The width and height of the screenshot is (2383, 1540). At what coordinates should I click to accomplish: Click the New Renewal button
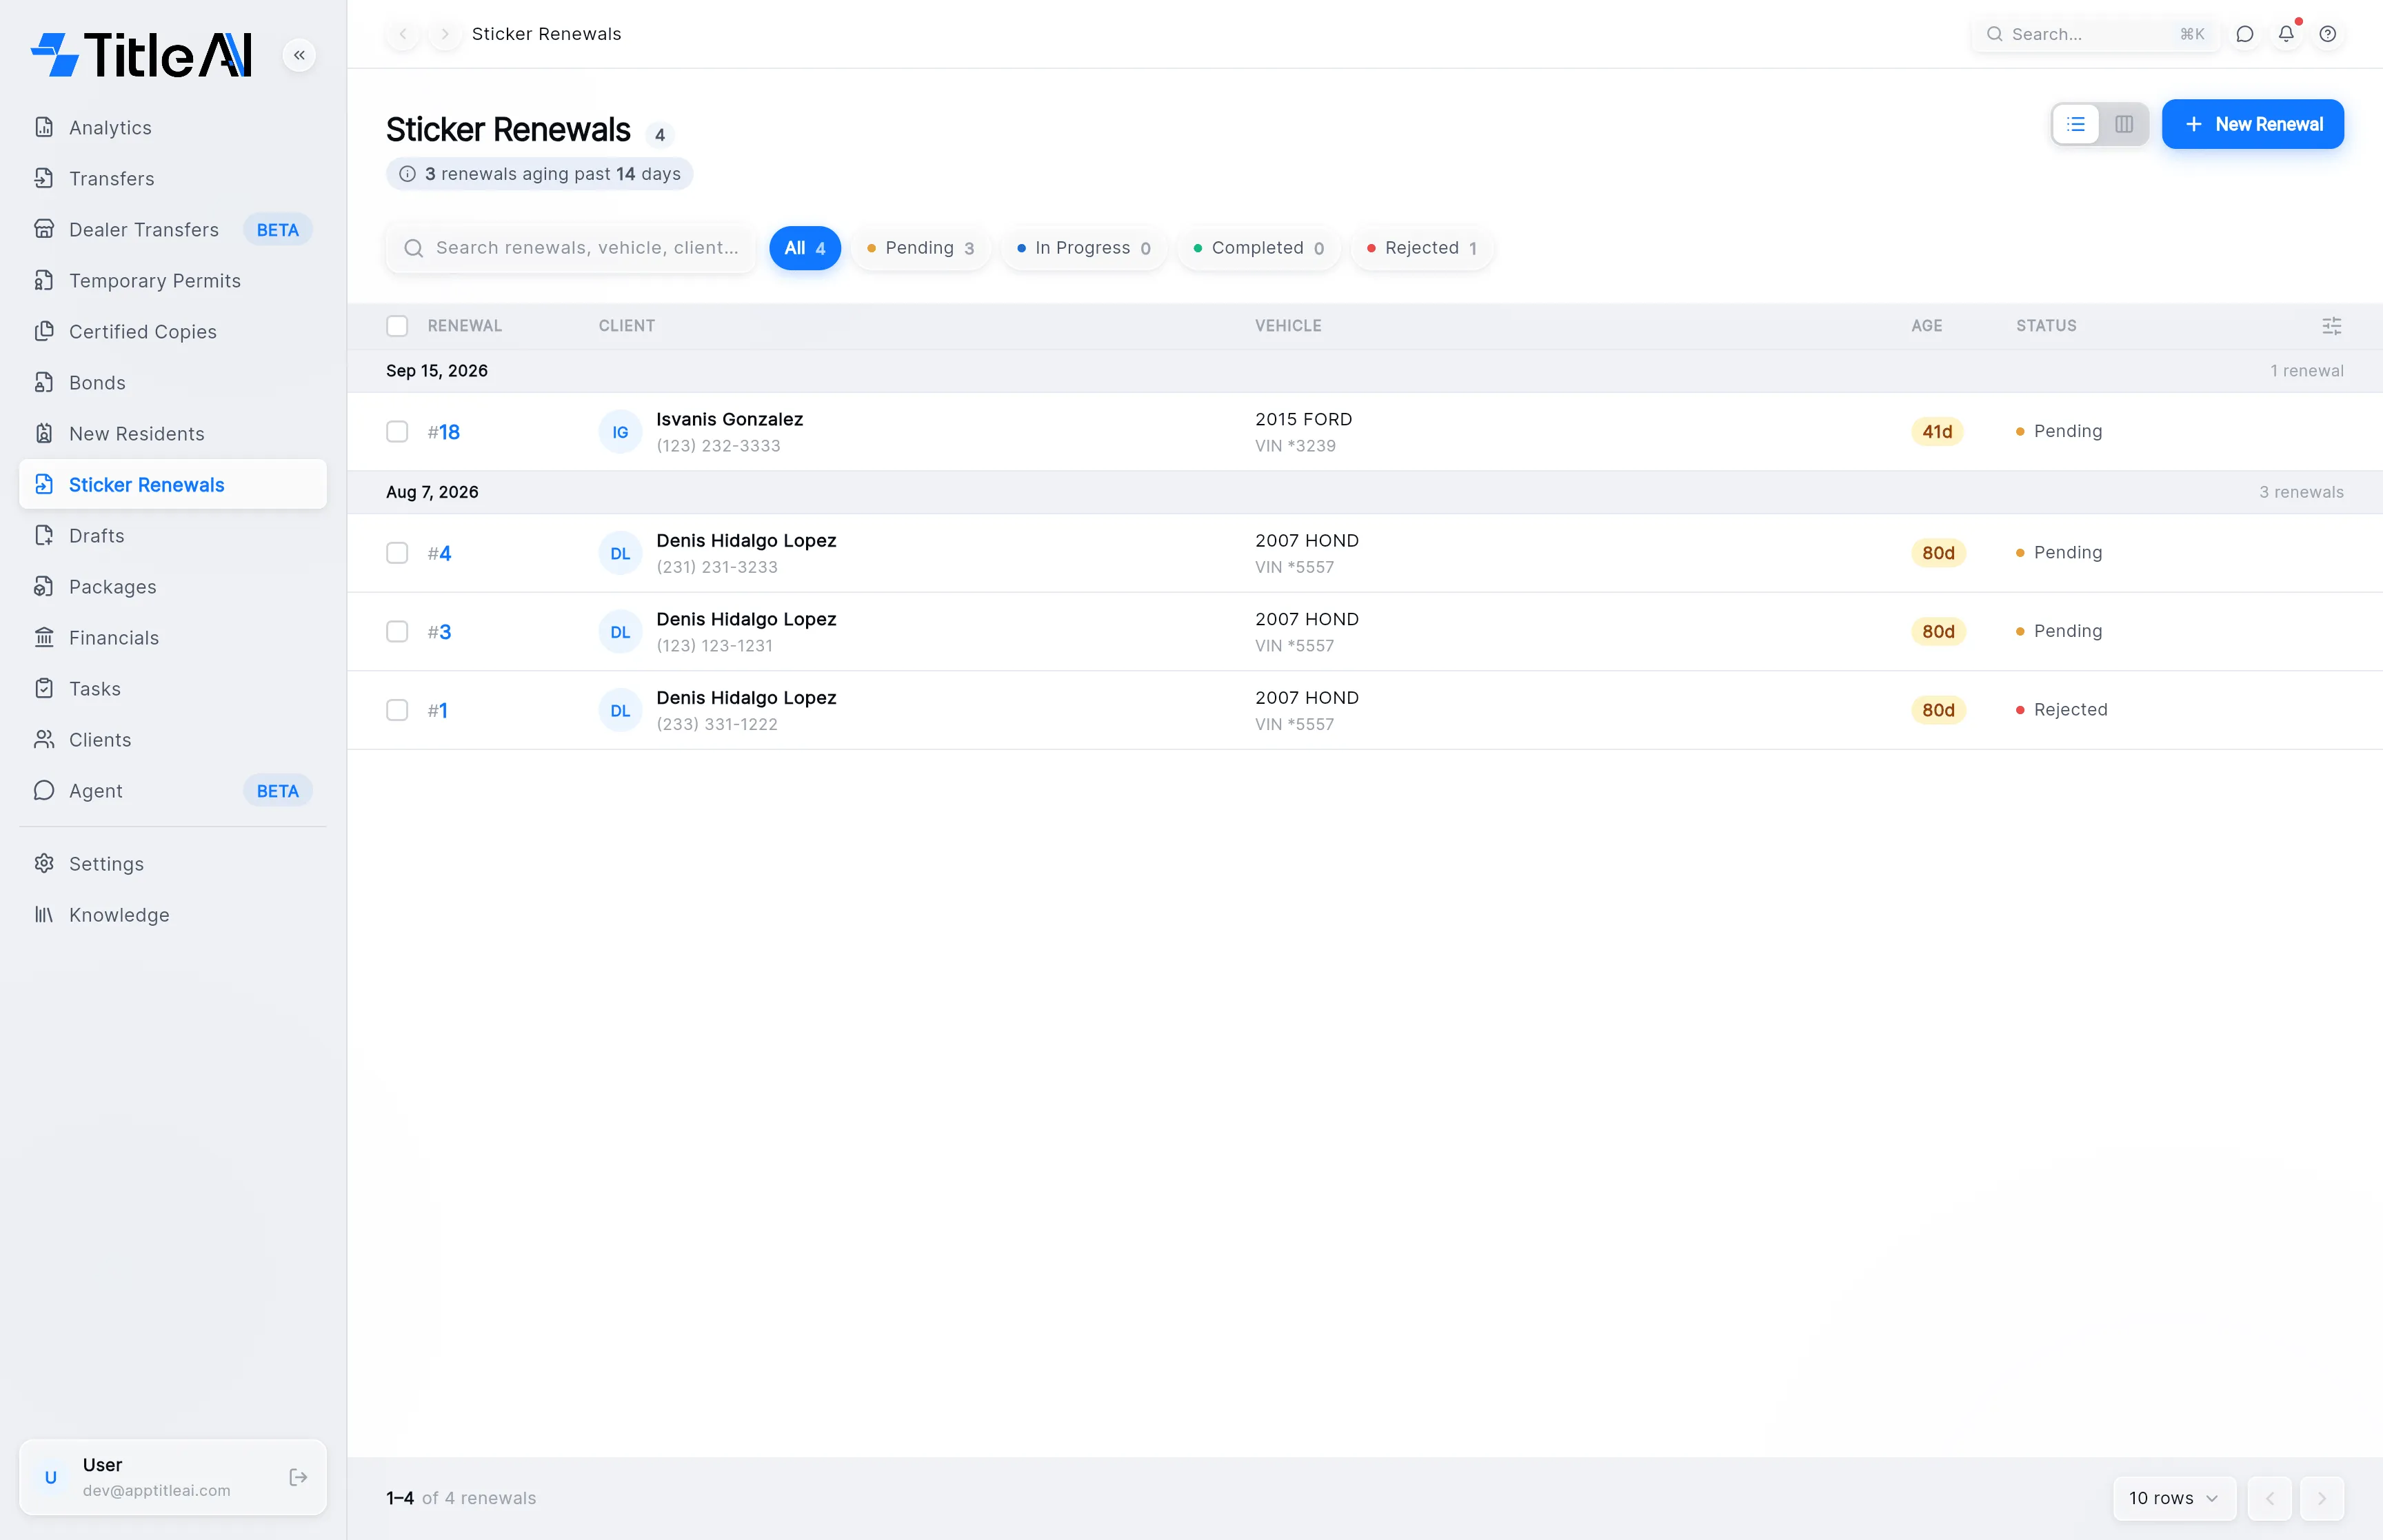pos(2252,124)
